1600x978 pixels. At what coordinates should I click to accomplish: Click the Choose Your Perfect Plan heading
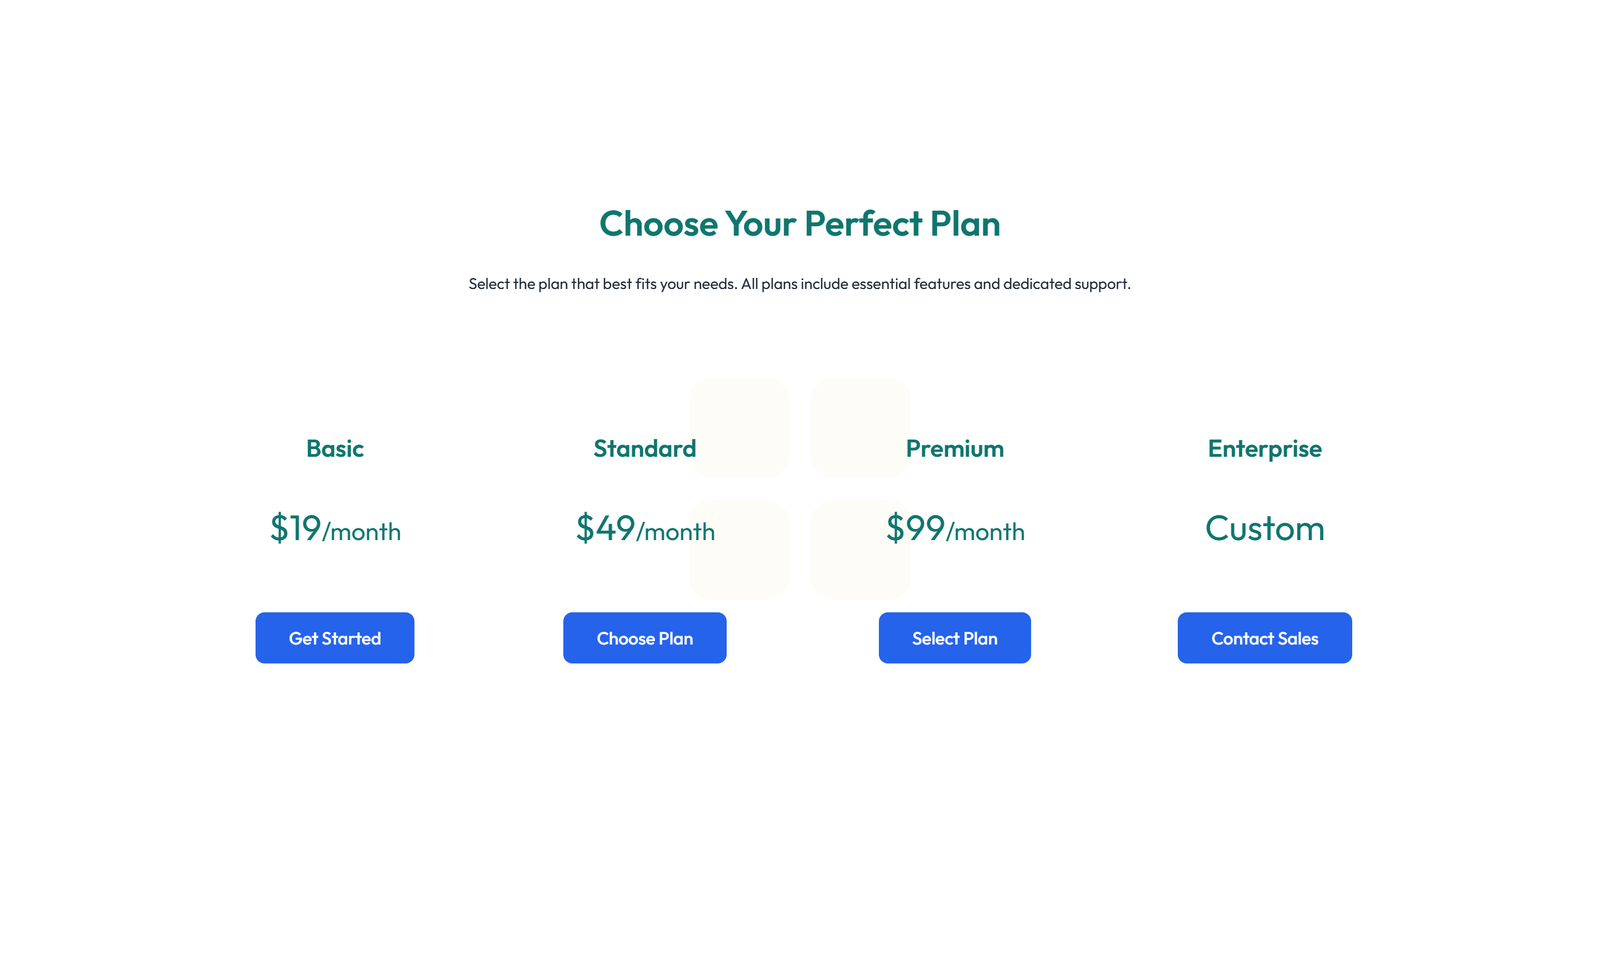[799, 224]
